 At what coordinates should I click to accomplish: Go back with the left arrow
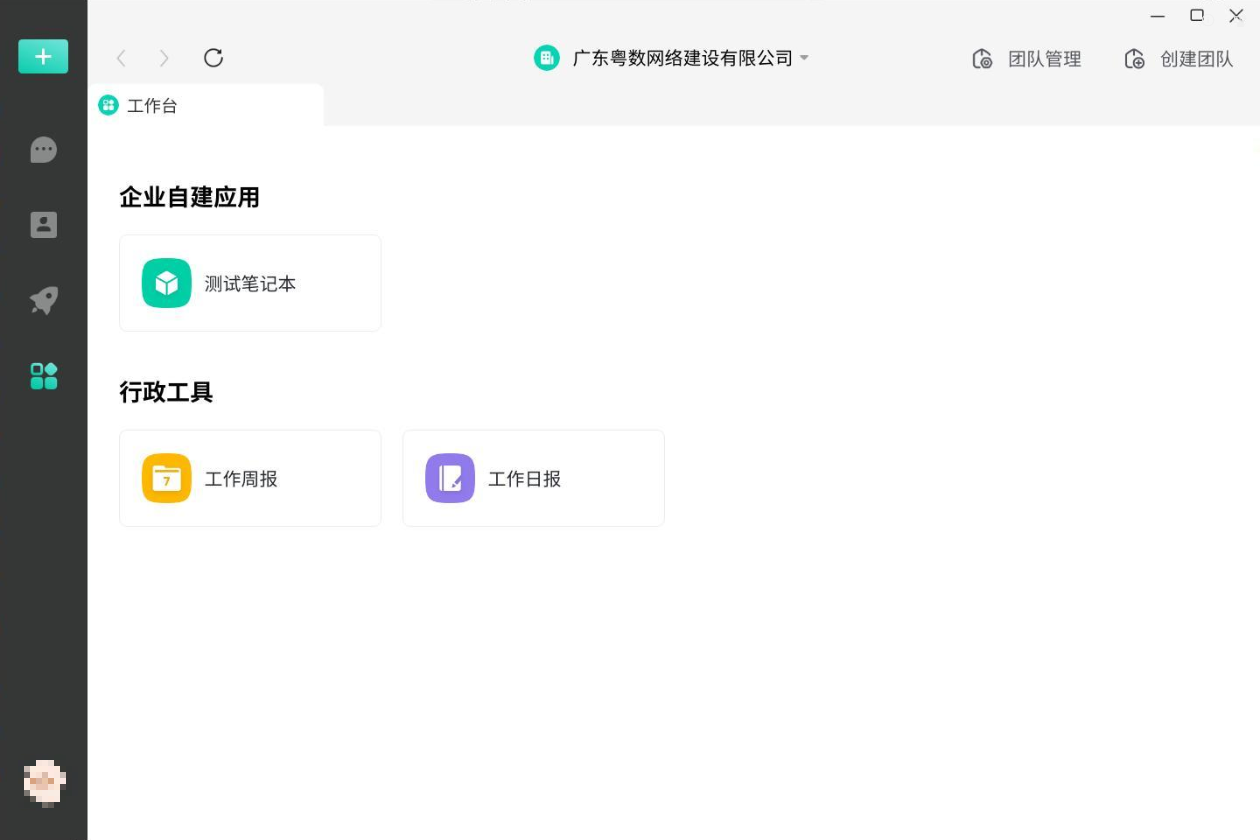coord(121,58)
